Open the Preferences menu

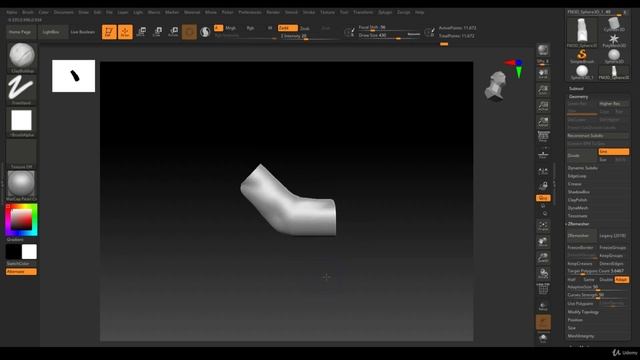click(x=250, y=12)
